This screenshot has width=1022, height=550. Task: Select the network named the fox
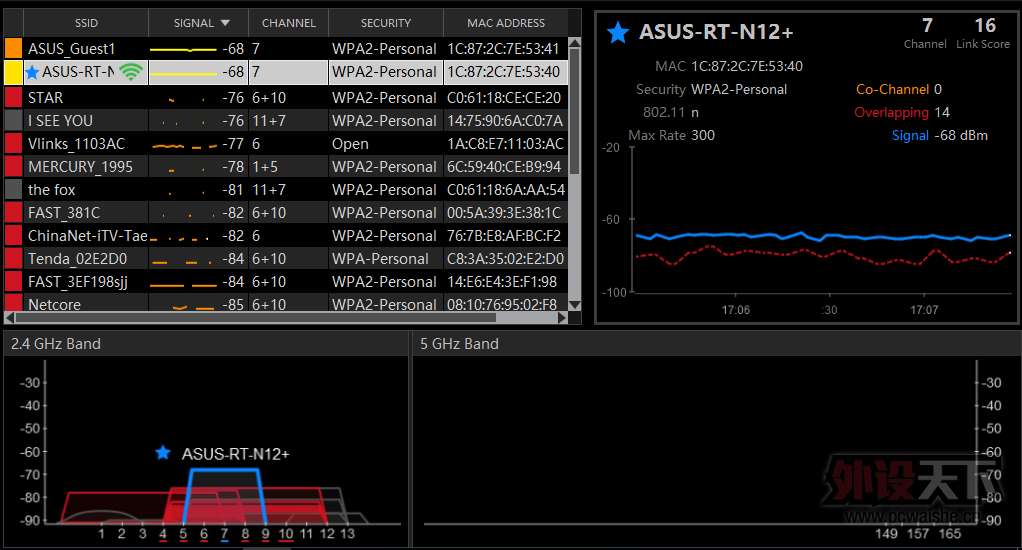286,190
